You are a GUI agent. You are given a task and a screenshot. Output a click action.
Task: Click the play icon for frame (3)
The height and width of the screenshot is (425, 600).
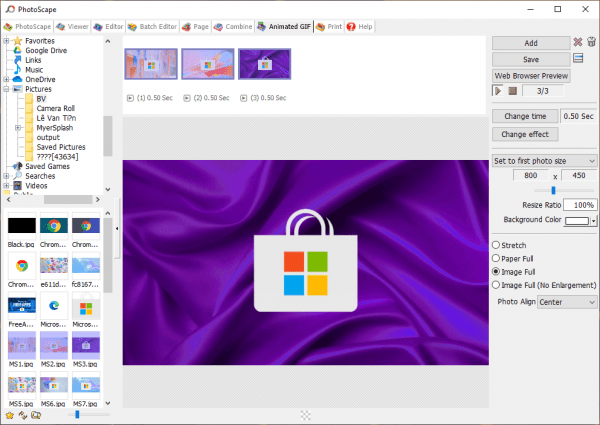point(243,98)
